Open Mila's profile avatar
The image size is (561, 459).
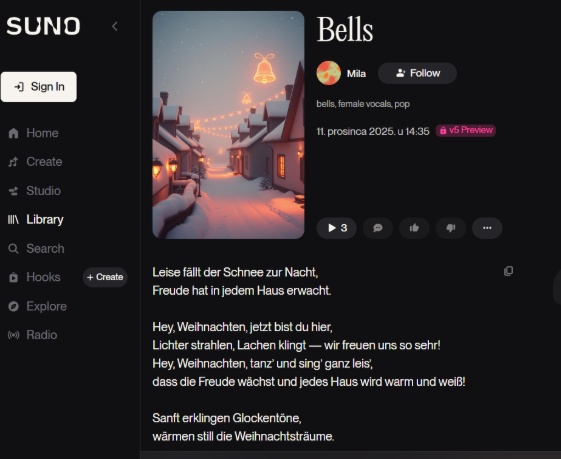(x=328, y=73)
